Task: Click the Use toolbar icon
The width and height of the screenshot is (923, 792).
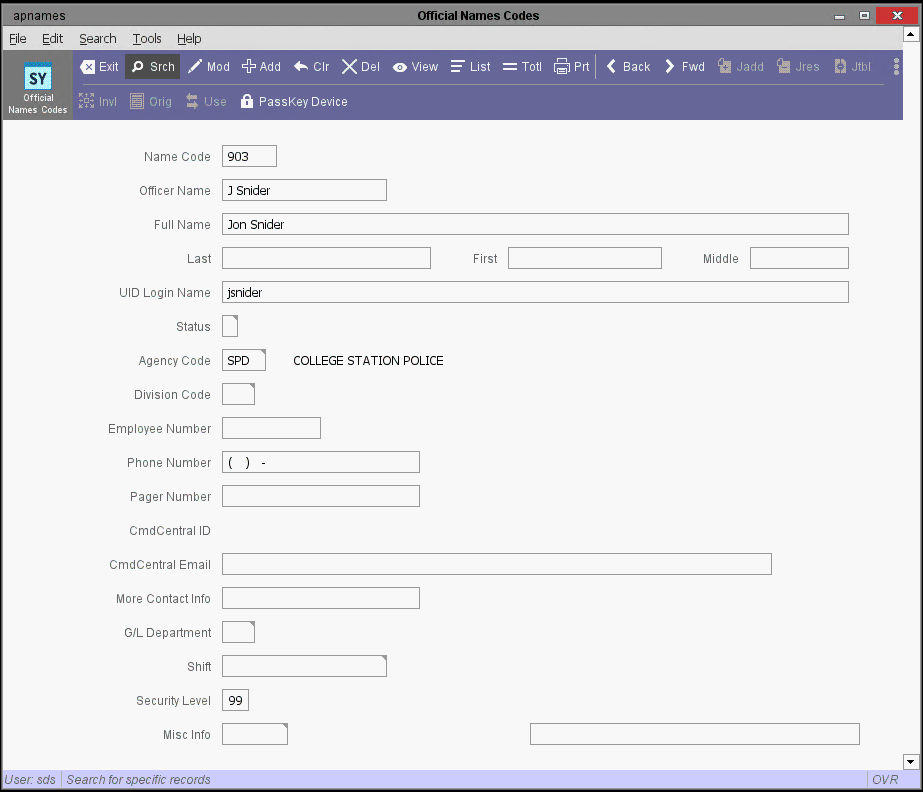Action: point(206,101)
